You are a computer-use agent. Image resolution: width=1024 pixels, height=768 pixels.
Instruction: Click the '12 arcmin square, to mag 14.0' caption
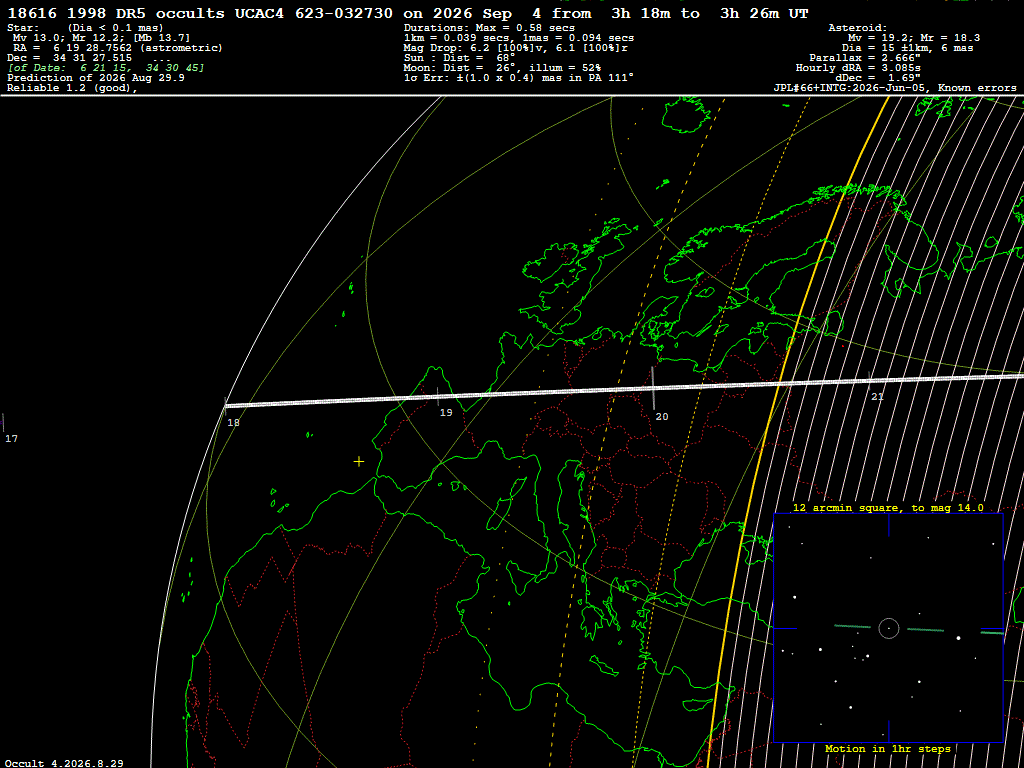click(x=888, y=507)
